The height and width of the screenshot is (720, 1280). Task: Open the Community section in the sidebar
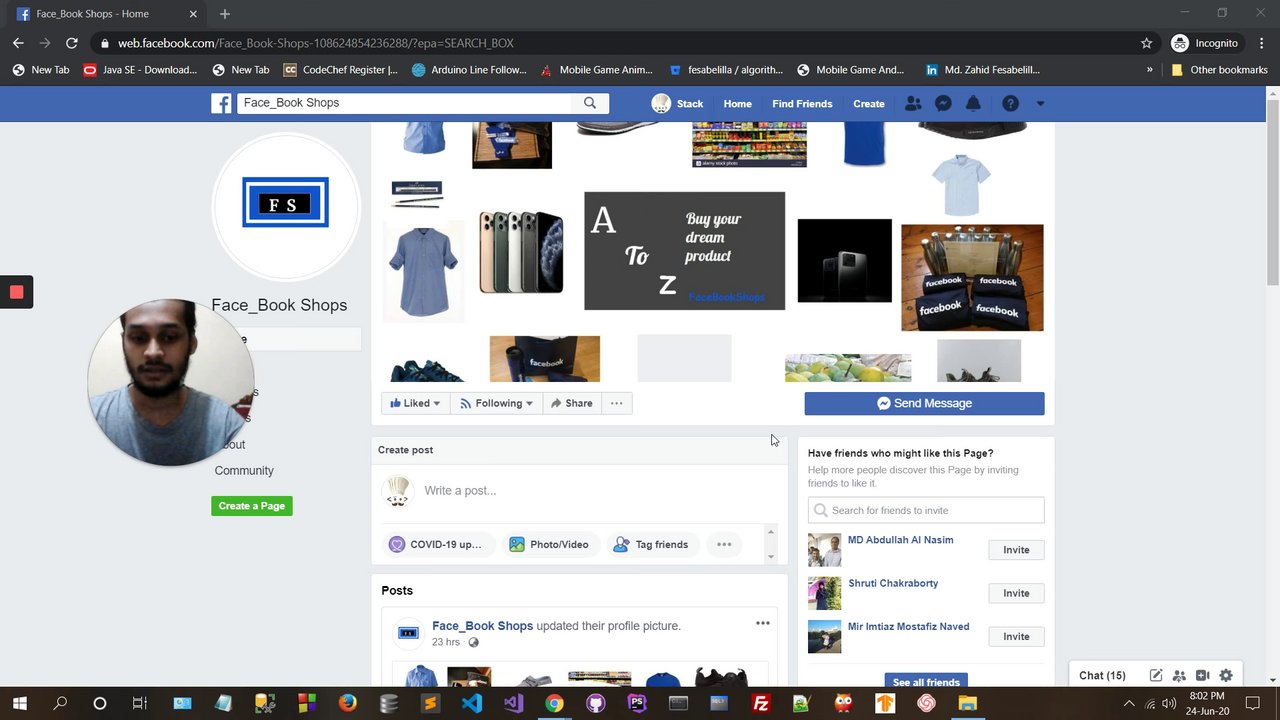point(244,470)
